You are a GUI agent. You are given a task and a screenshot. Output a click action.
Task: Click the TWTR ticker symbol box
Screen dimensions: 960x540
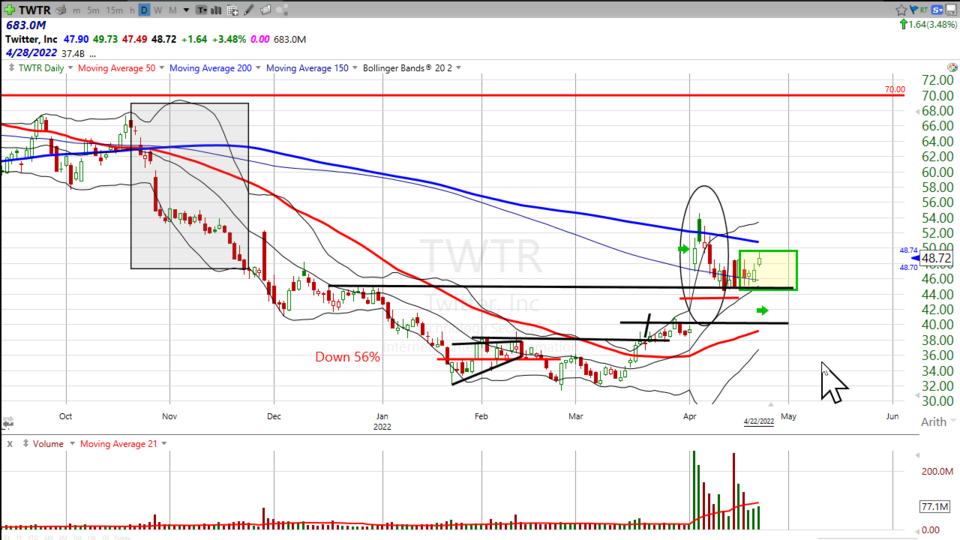pos(34,10)
